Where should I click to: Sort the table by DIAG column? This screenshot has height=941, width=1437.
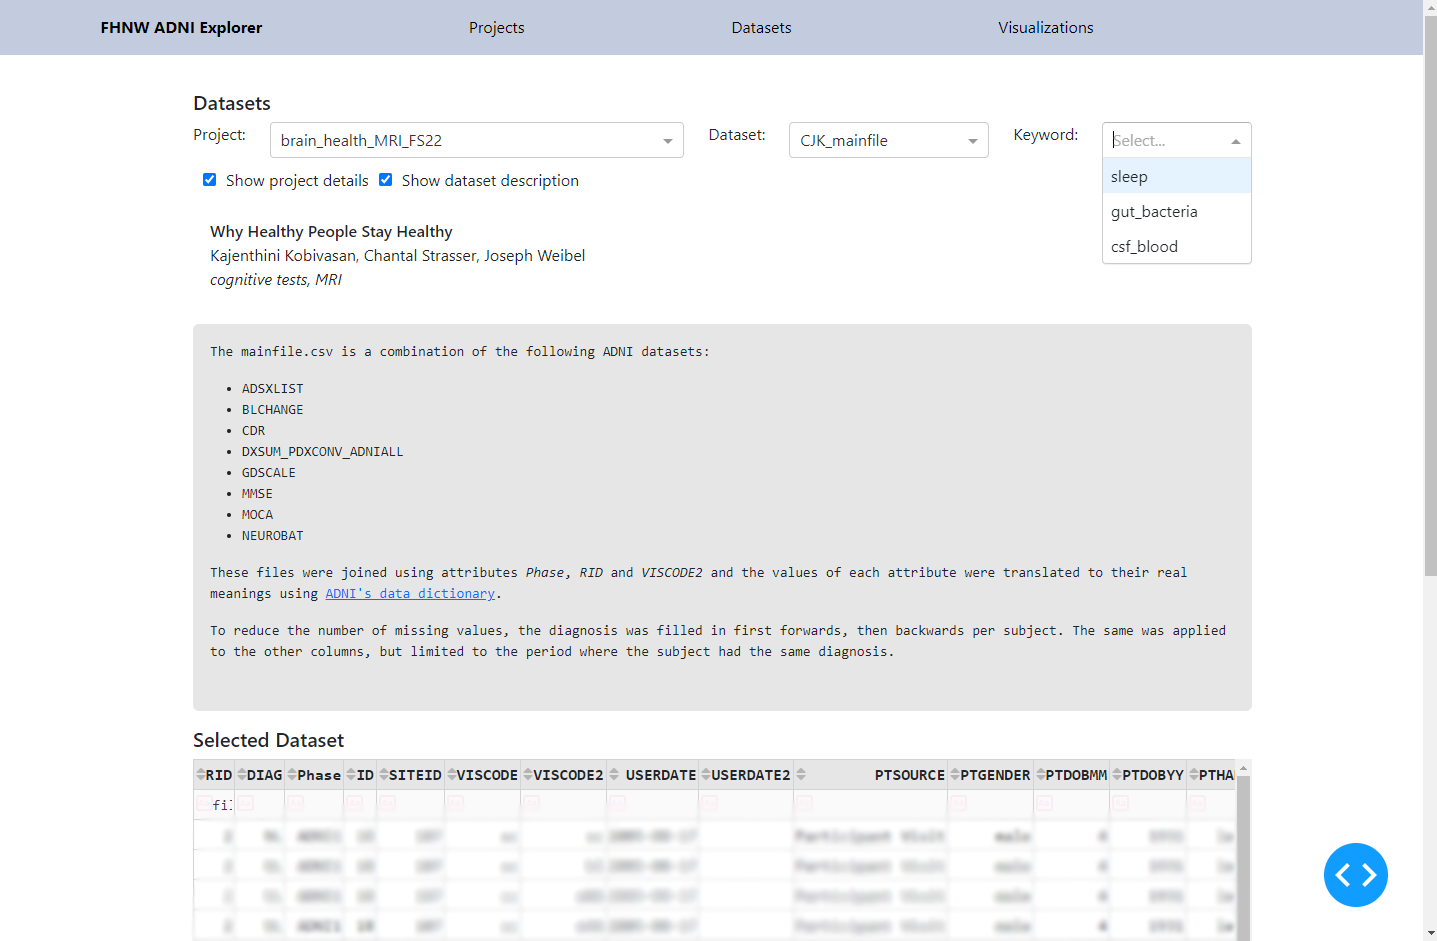click(242, 775)
